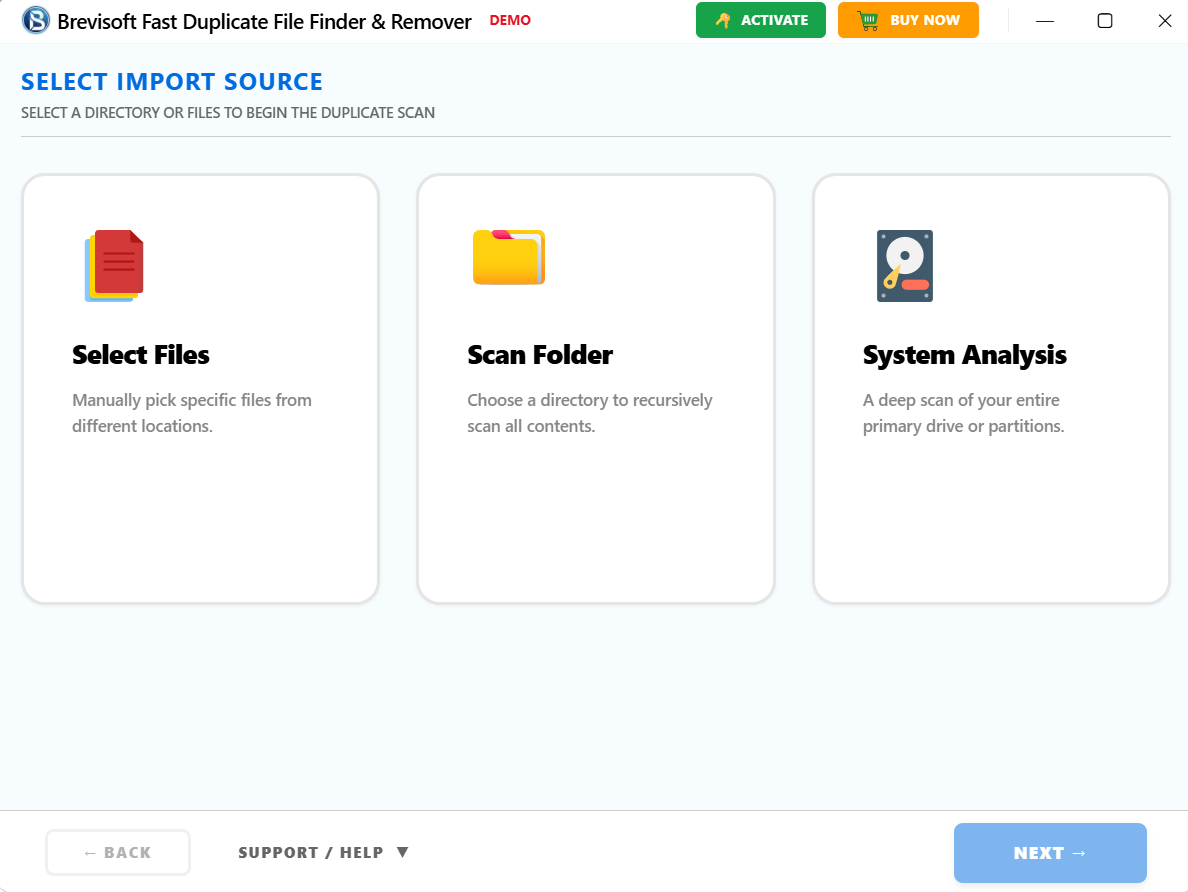Go back using the BACK button
The width and height of the screenshot is (1188, 892).
point(117,852)
